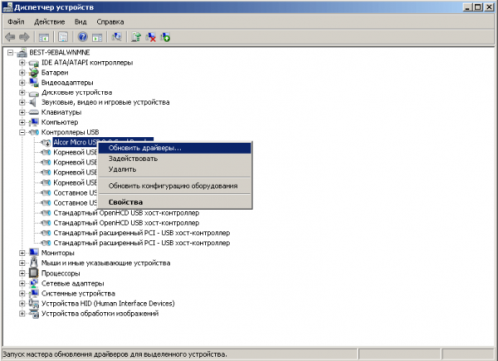Viewport: 498px width, 361px height.
Task: Choose Обновить конфигурацию оборудования
Action: (x=175, y=186)
